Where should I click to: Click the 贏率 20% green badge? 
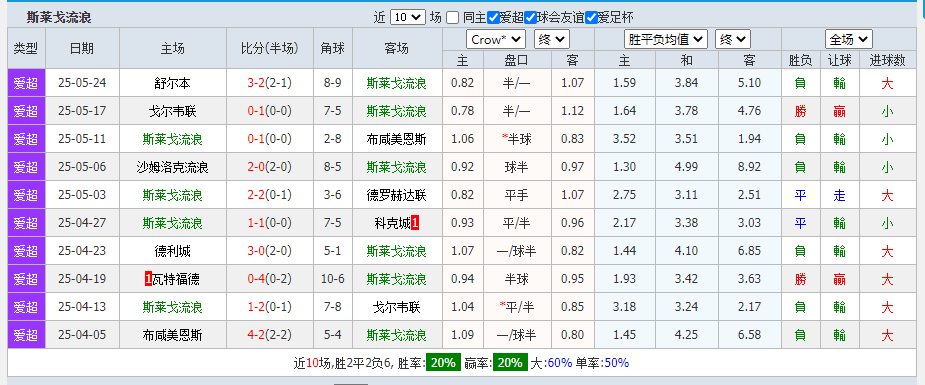coord(510,363)
